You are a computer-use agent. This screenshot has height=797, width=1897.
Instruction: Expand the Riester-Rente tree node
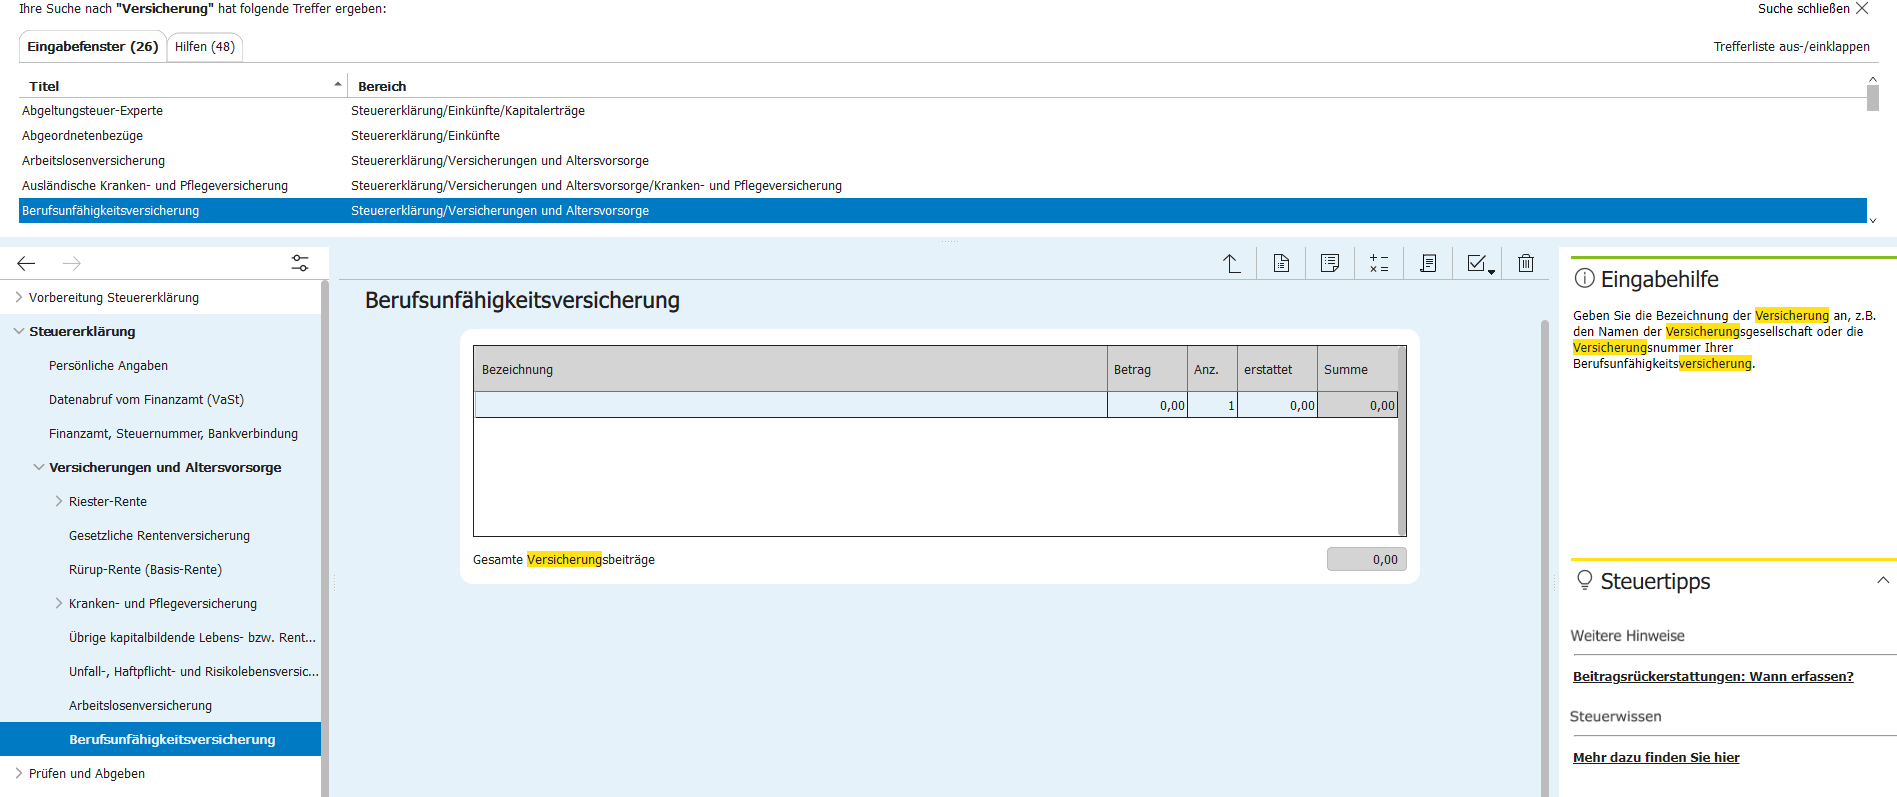click(59, 501)
